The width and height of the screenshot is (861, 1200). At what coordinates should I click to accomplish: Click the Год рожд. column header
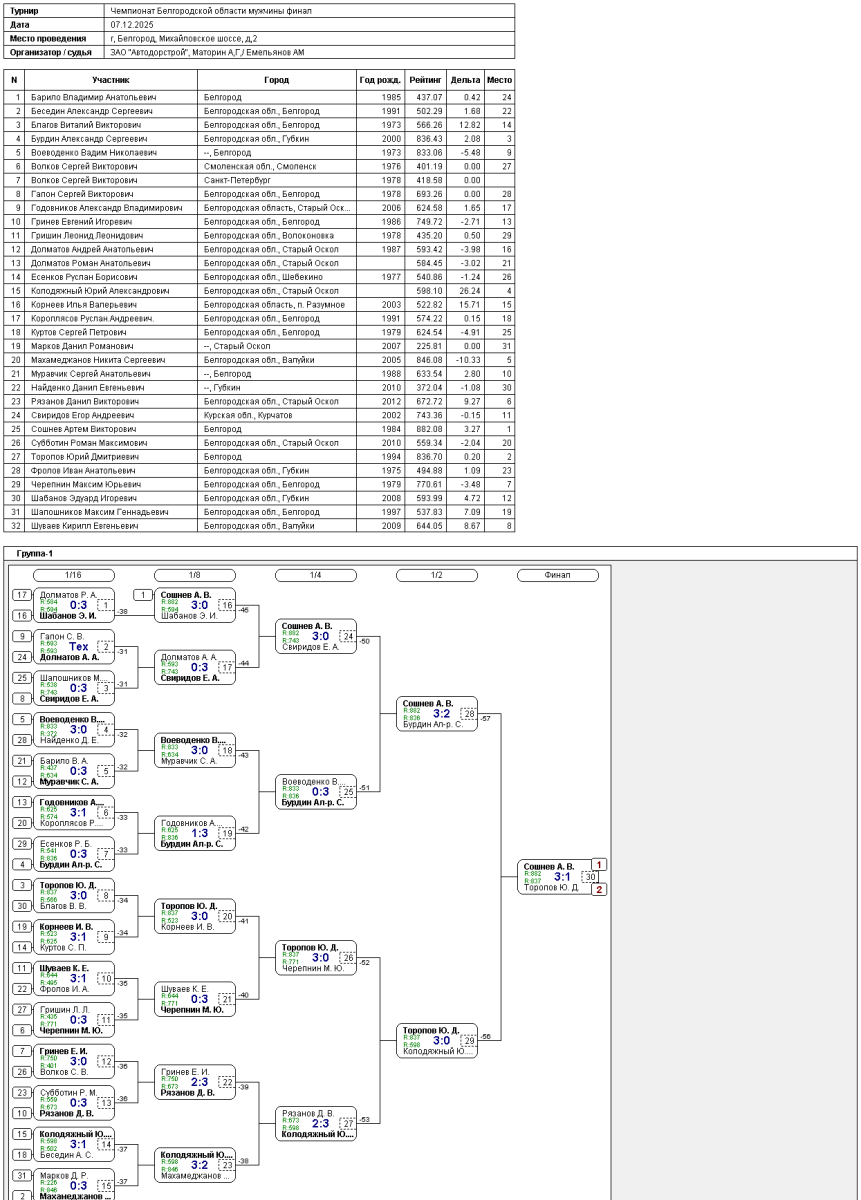(x=380, y=79)
